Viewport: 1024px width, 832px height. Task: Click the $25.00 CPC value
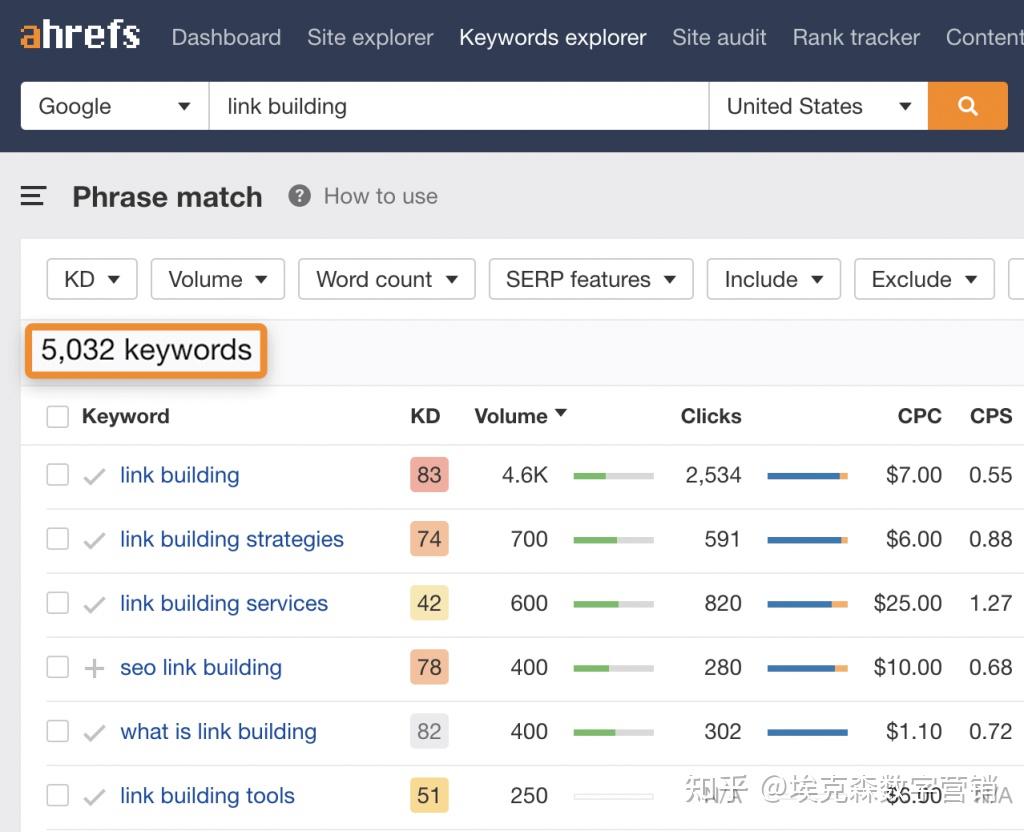click(x=908, y=603)
